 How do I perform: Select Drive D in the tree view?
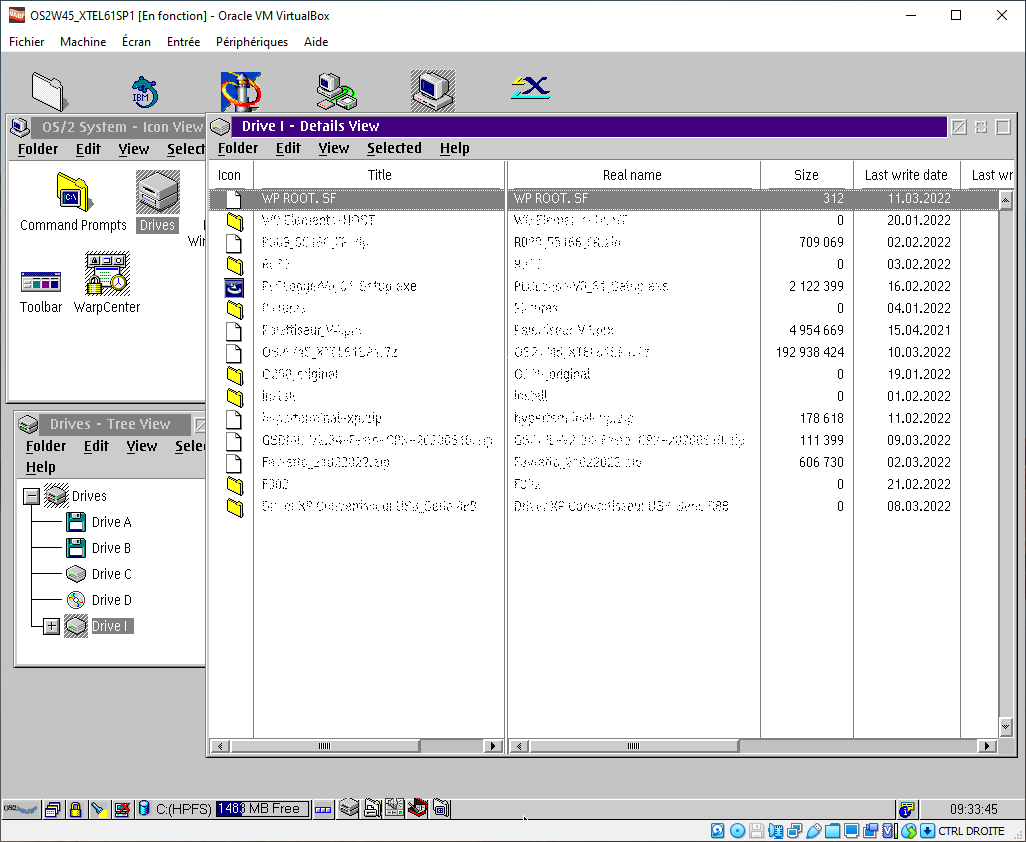111,600
